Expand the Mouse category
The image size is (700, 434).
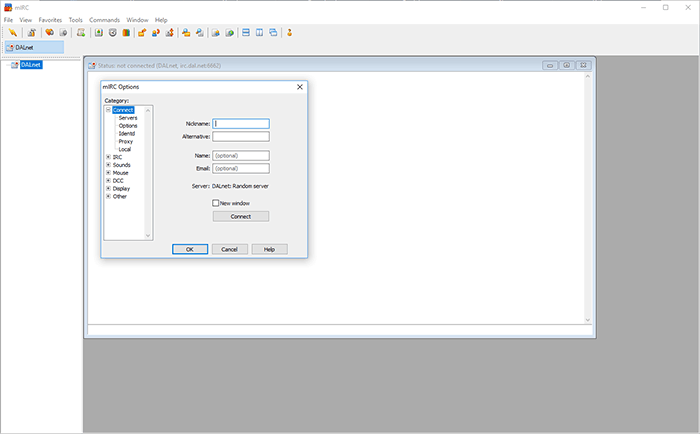108,173
